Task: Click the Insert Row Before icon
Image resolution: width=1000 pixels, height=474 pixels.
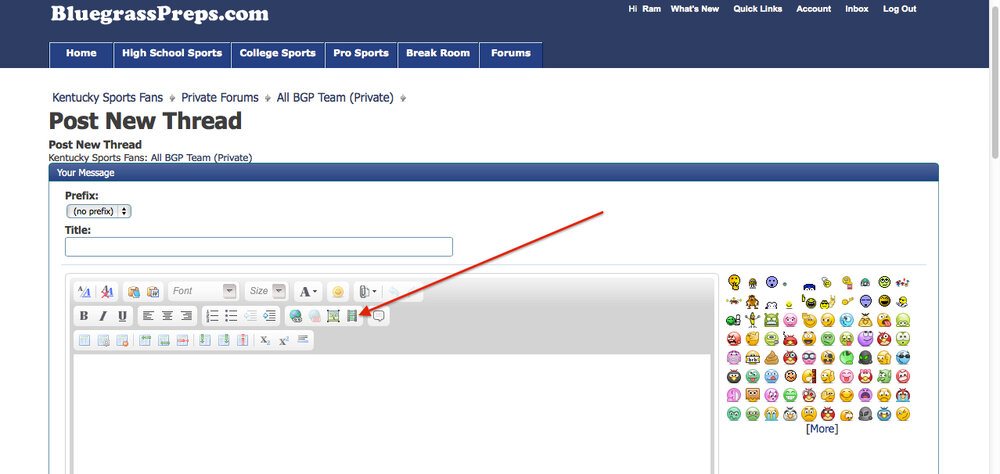Action: [145, 341]
